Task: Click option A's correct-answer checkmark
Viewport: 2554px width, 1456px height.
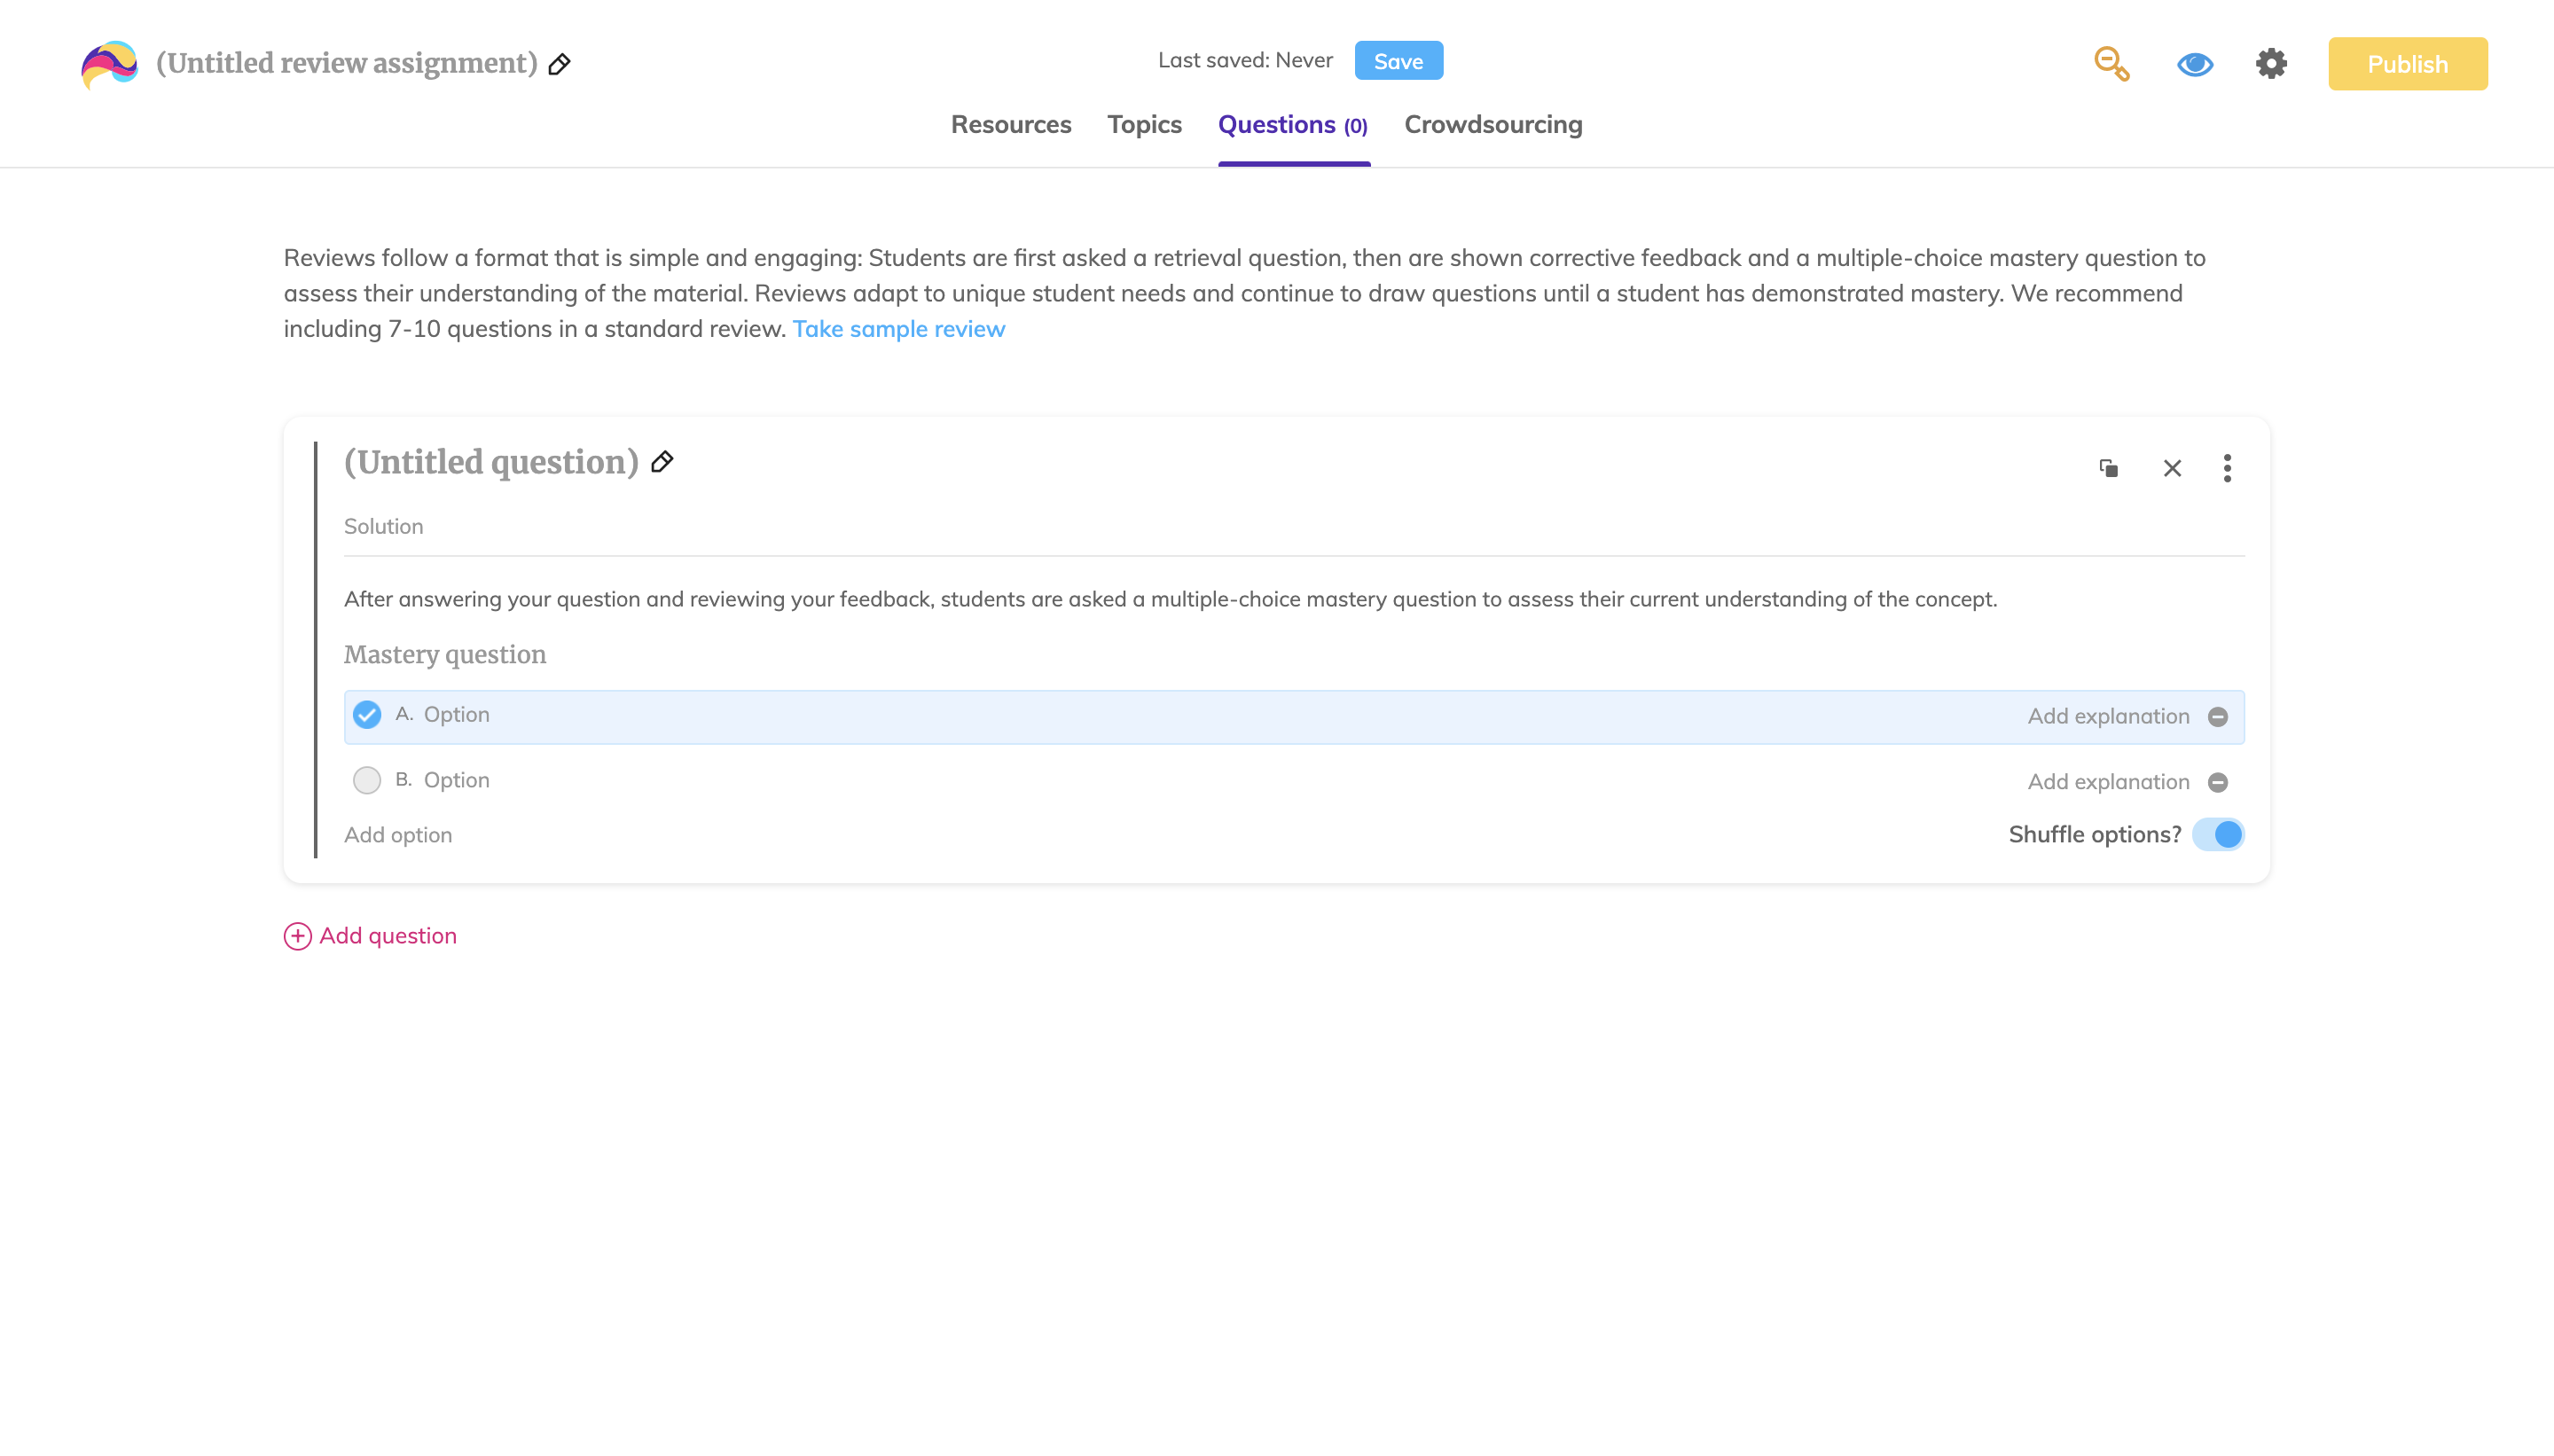Action: coord(367,715)
